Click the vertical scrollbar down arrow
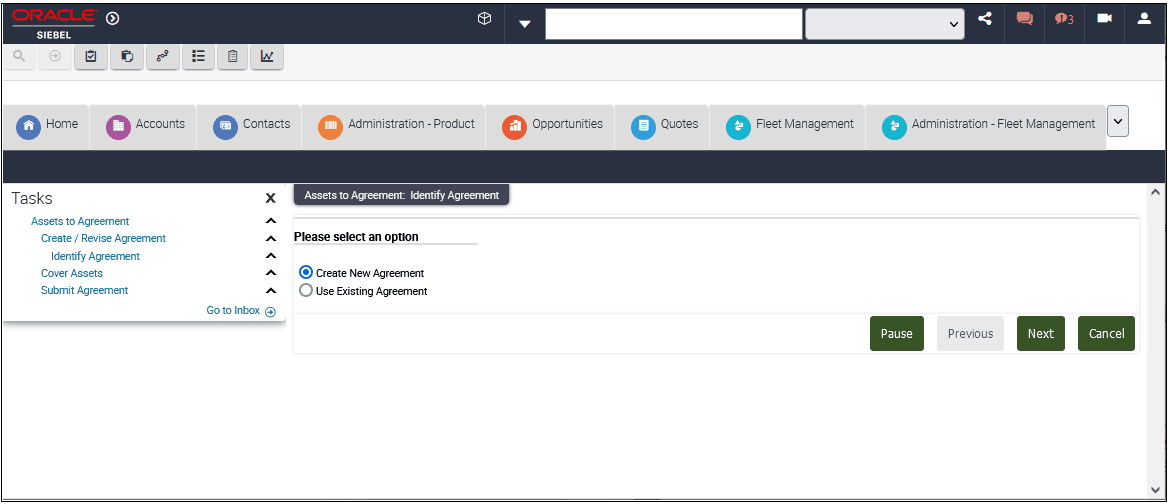The height and width of the screenshot is (504, 1169). pyautogui.click(x=1156, y=489)
